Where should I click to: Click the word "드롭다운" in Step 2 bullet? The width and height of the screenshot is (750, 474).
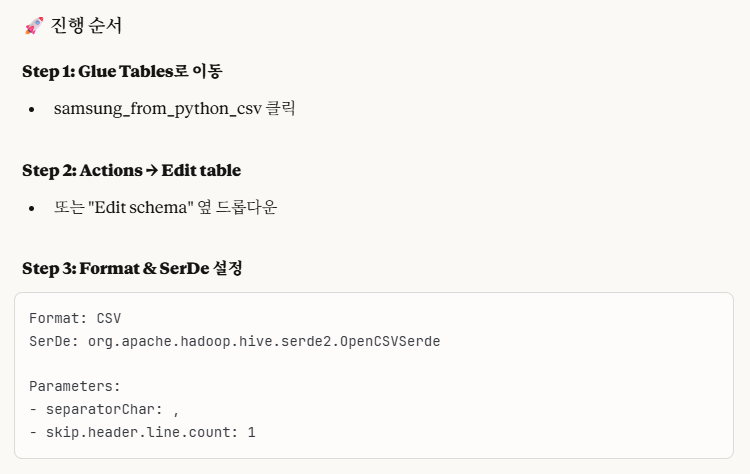245,207
